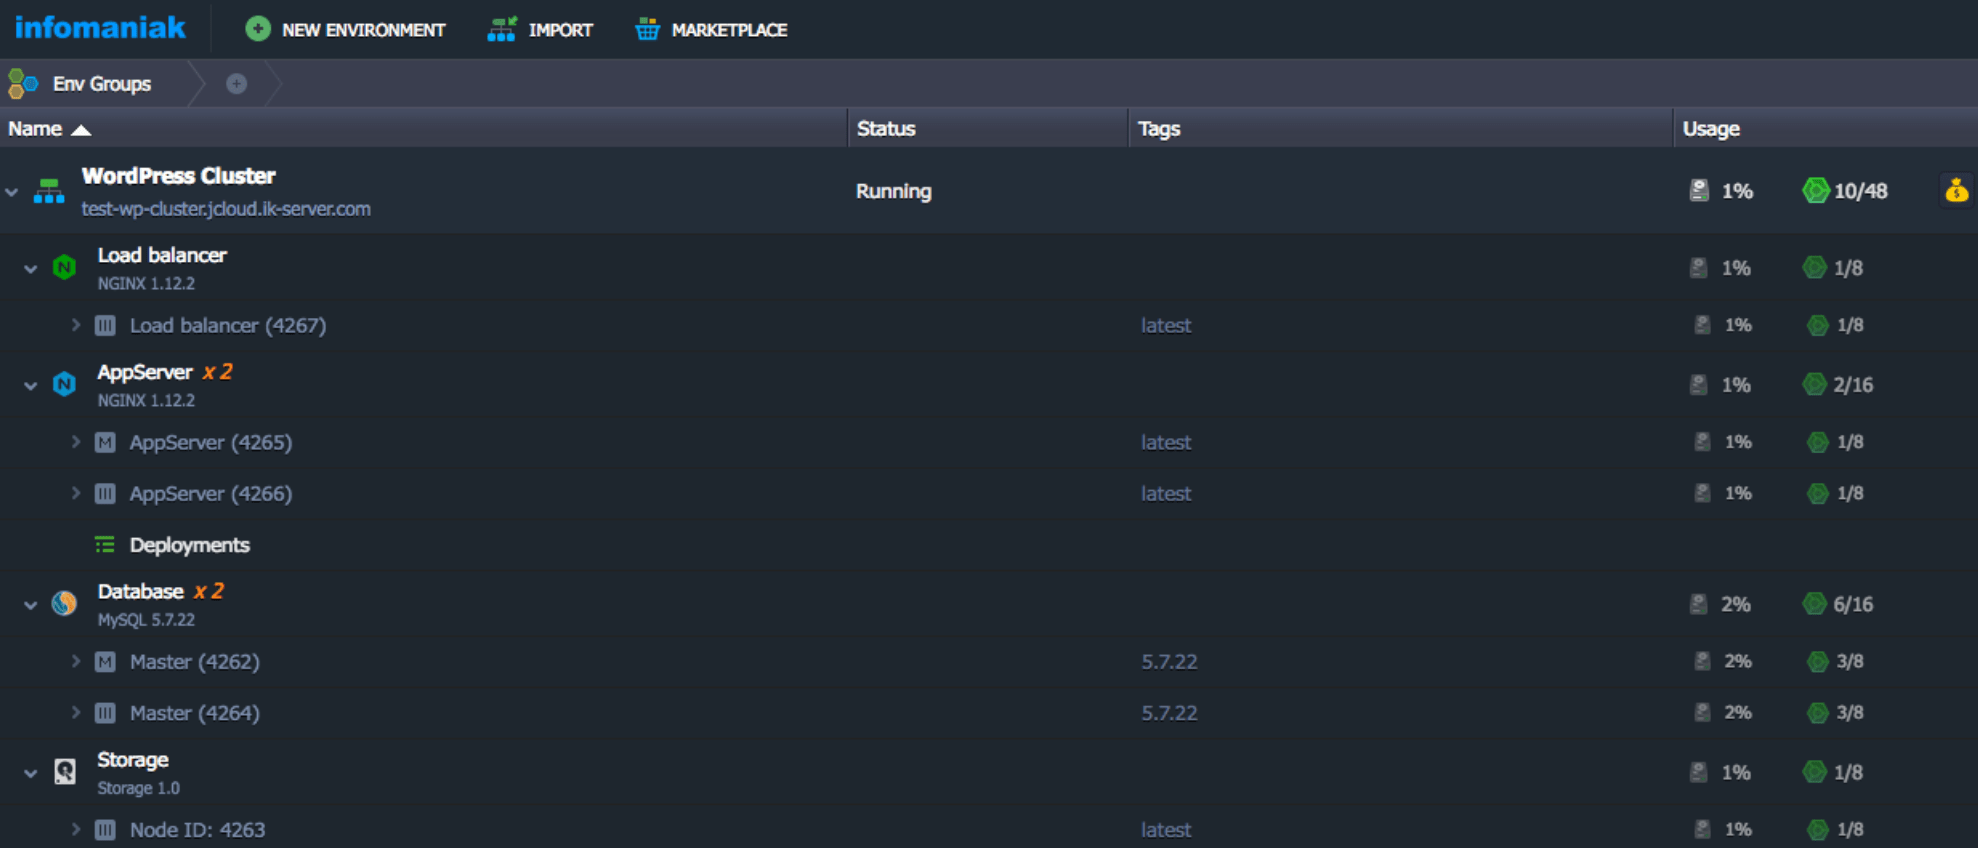Image resolution: width=1978 pixels, height=848 pixels.
Task: Click Master (4264) container icon
Action: tap(105, 713)
